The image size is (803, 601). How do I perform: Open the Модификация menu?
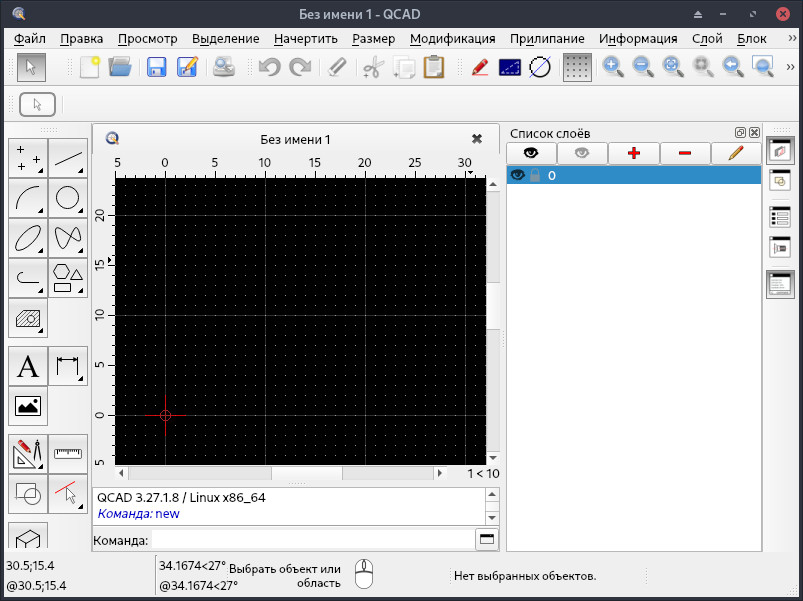coord(452,39)
